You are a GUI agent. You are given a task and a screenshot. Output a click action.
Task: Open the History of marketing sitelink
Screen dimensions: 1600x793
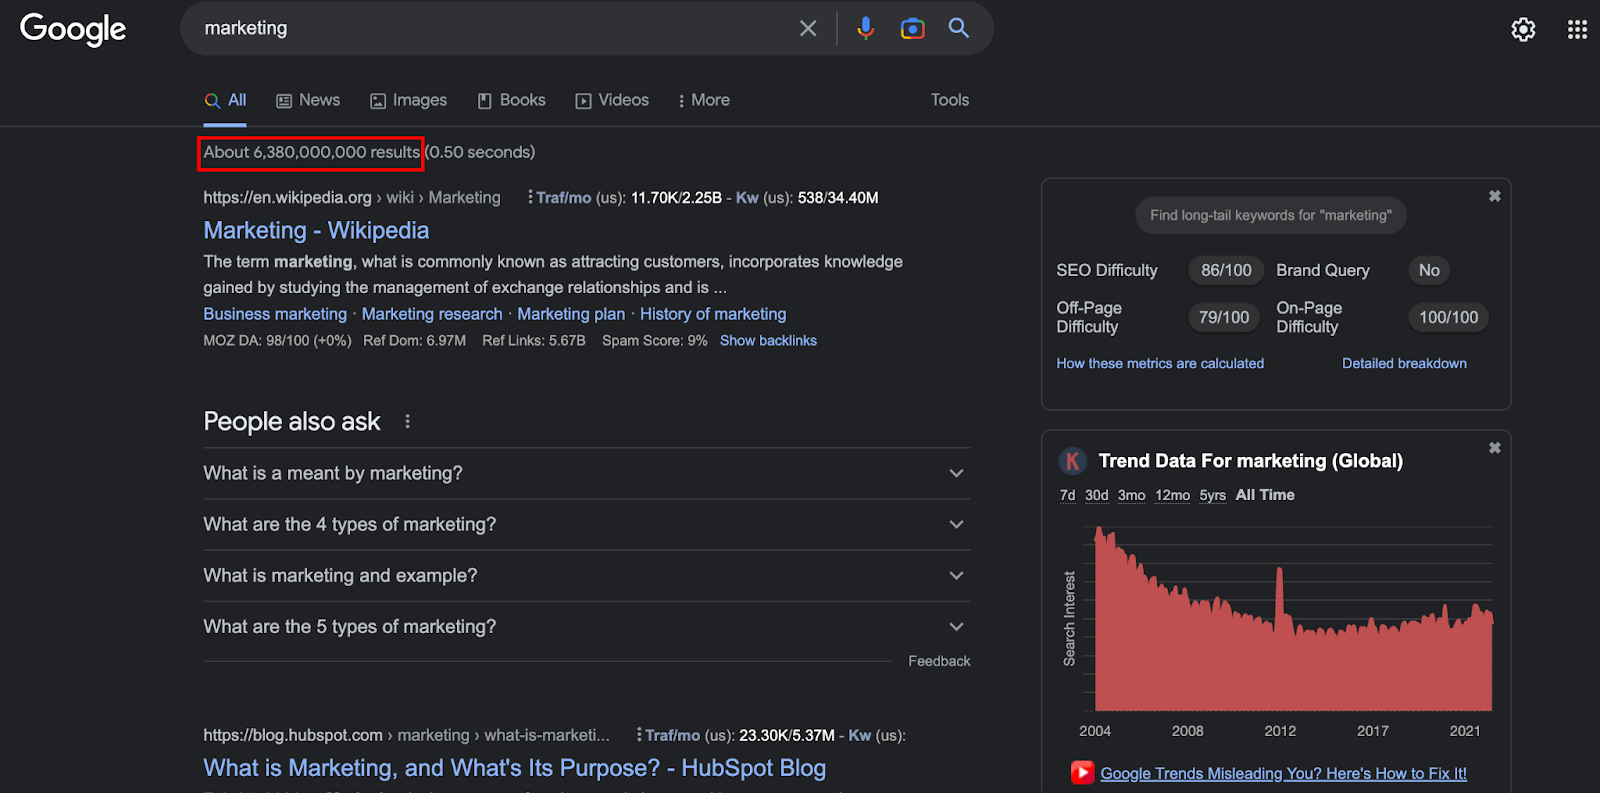[713, 314]
